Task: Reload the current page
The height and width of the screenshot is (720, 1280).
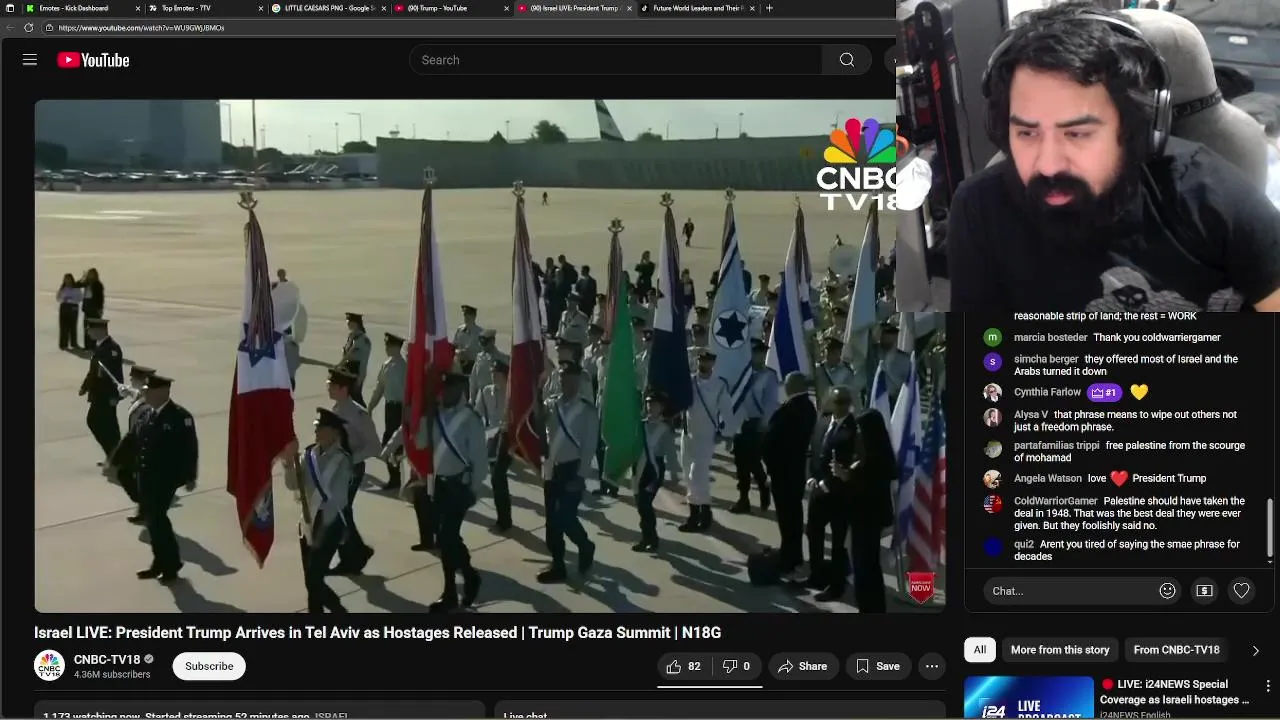Action: 28,28
